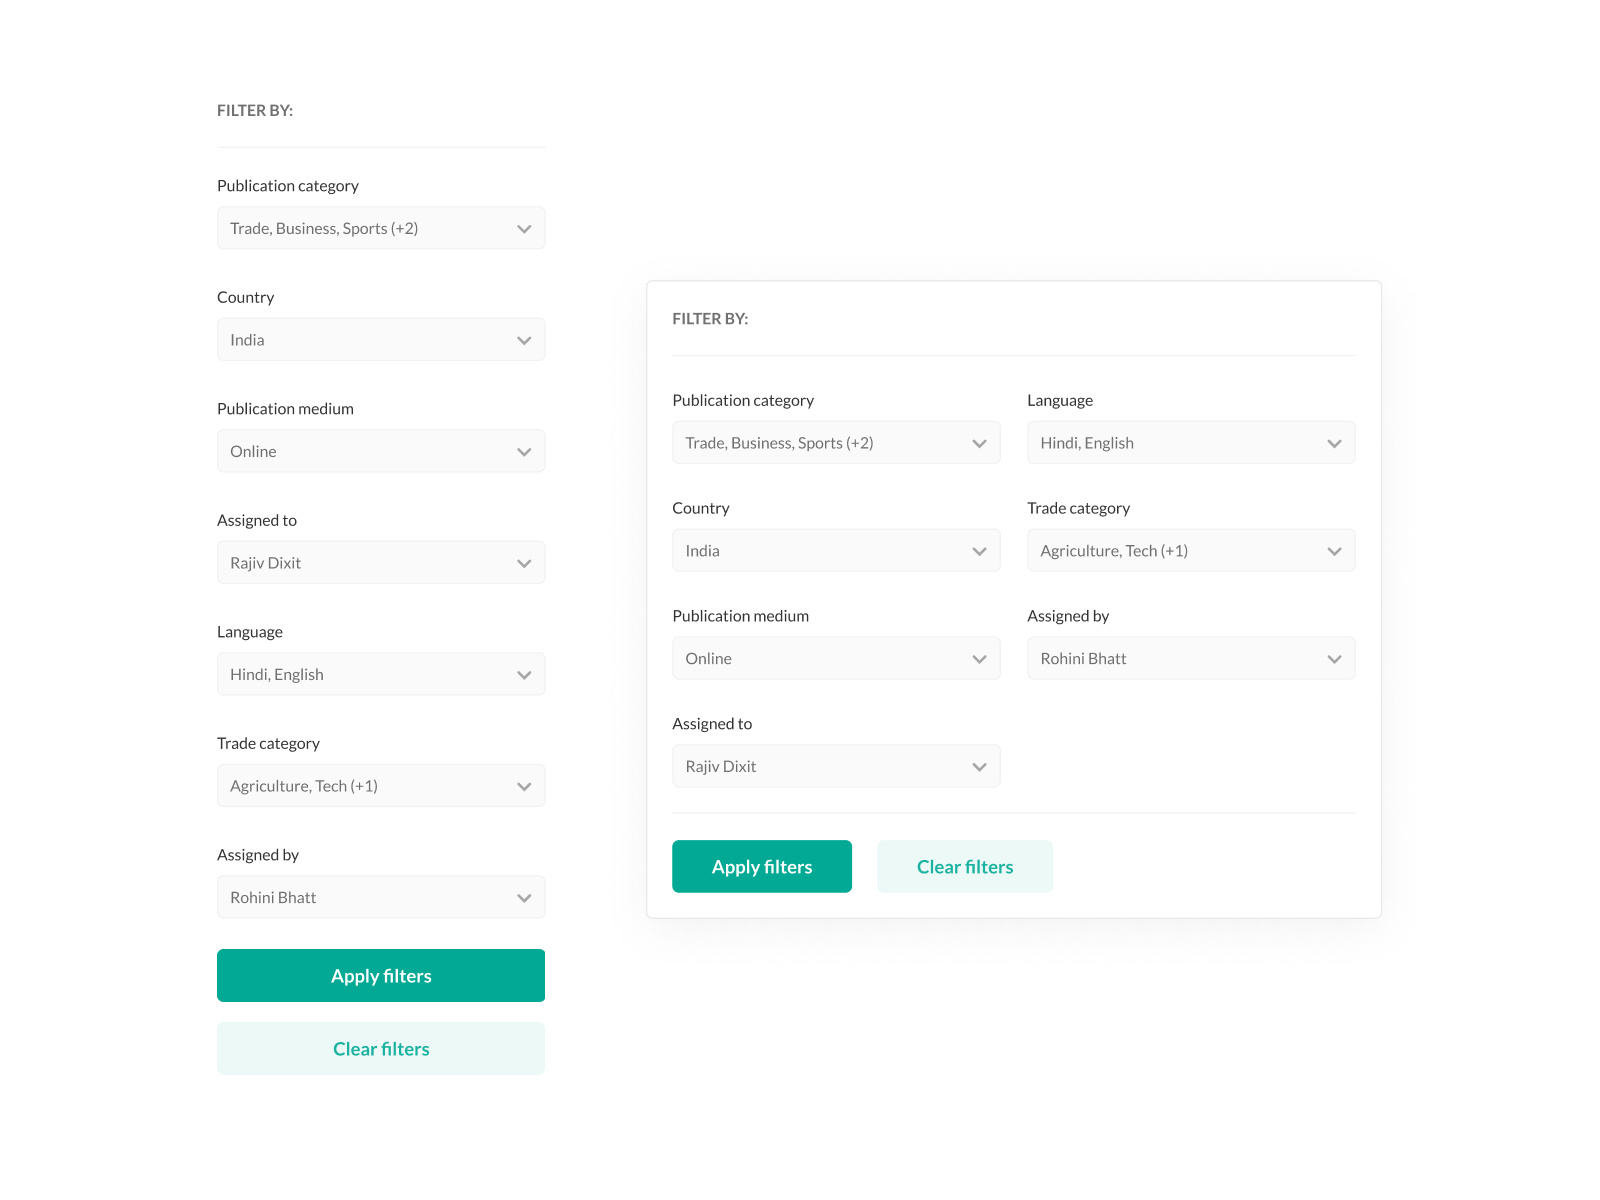Click chevron on card Assigned by dropdown
This screenshot has height=1200, width=1600.
click(x=1334, y=659)
